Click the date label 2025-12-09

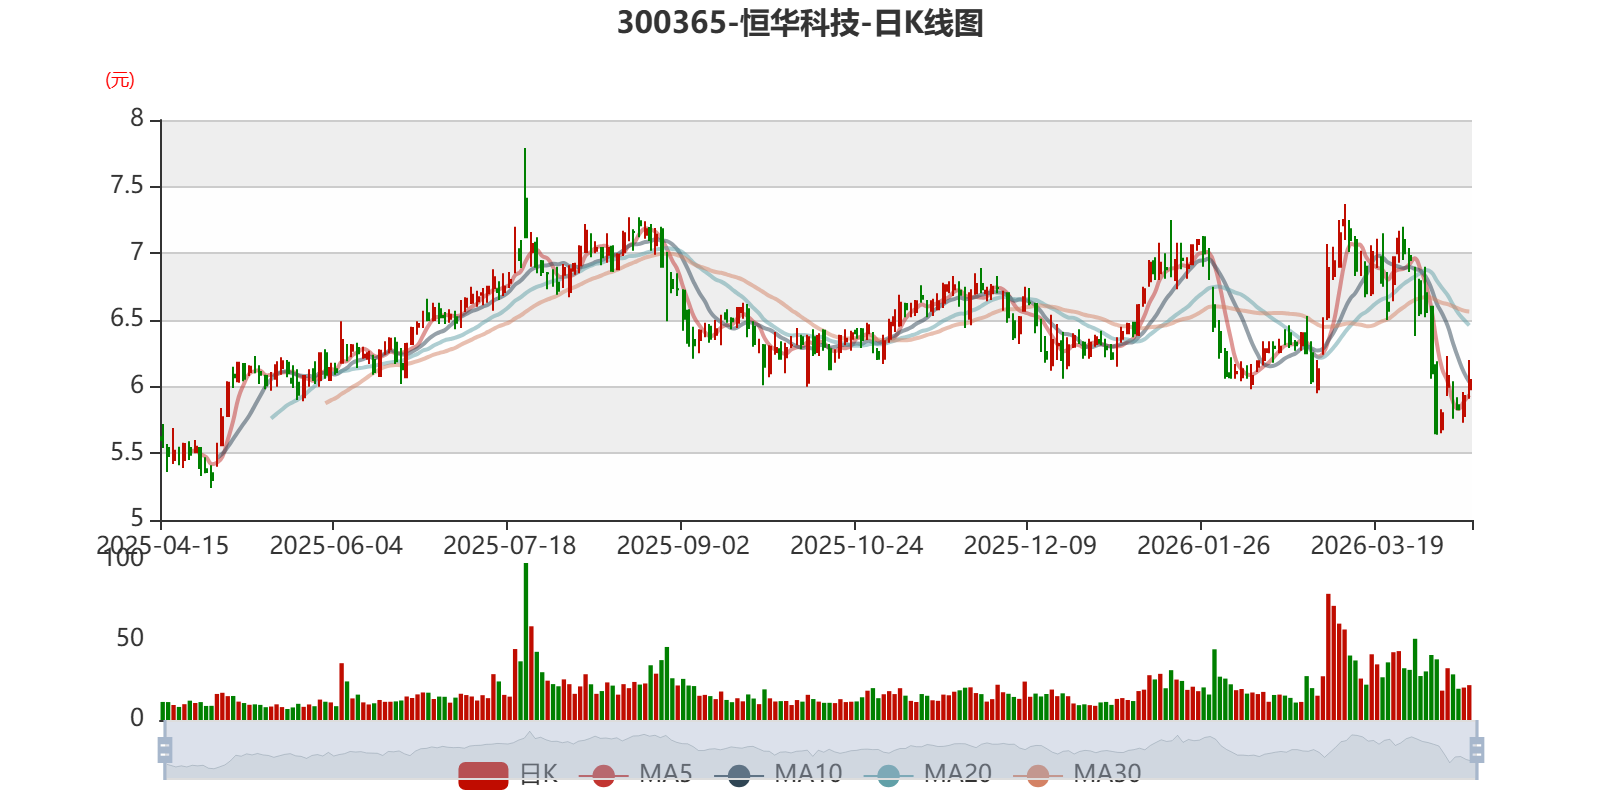(1030, 546)
